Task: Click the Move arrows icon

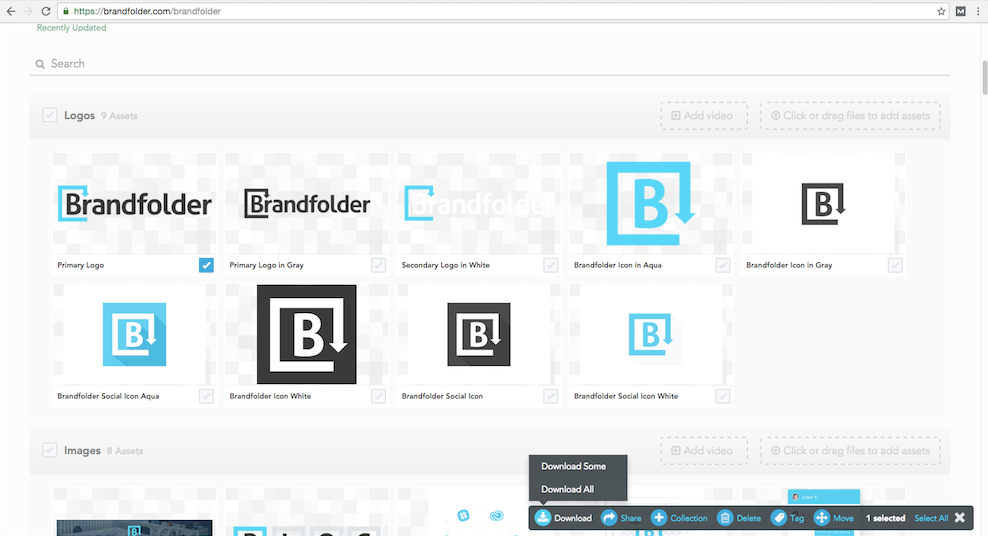Action: point(822,518)
